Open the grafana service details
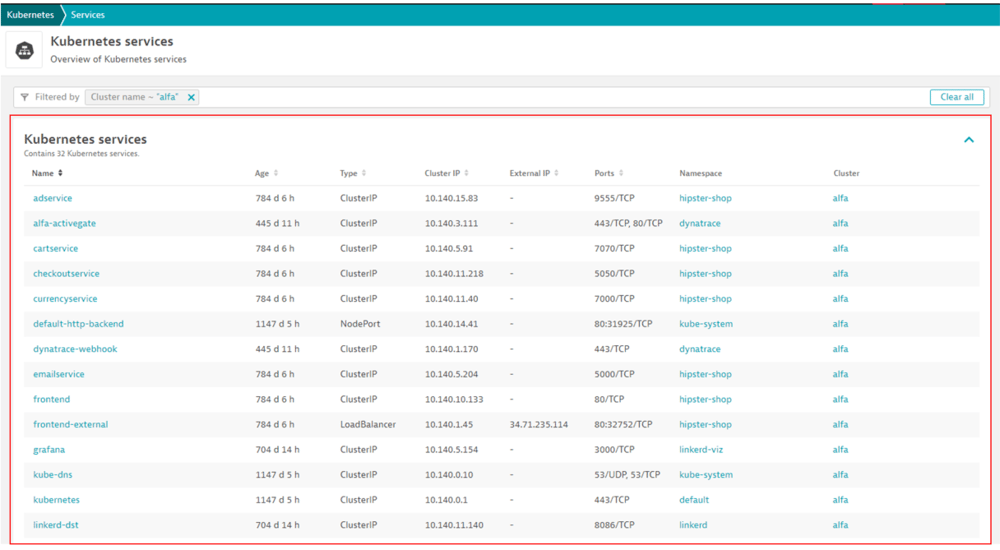Image resolution: width=1000 pixels, height=550 pixels. [49, 450]
